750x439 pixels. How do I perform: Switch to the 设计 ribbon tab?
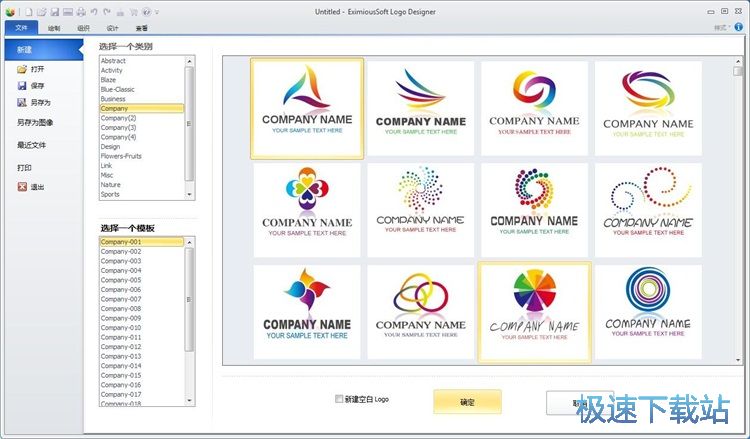[112, 28]
